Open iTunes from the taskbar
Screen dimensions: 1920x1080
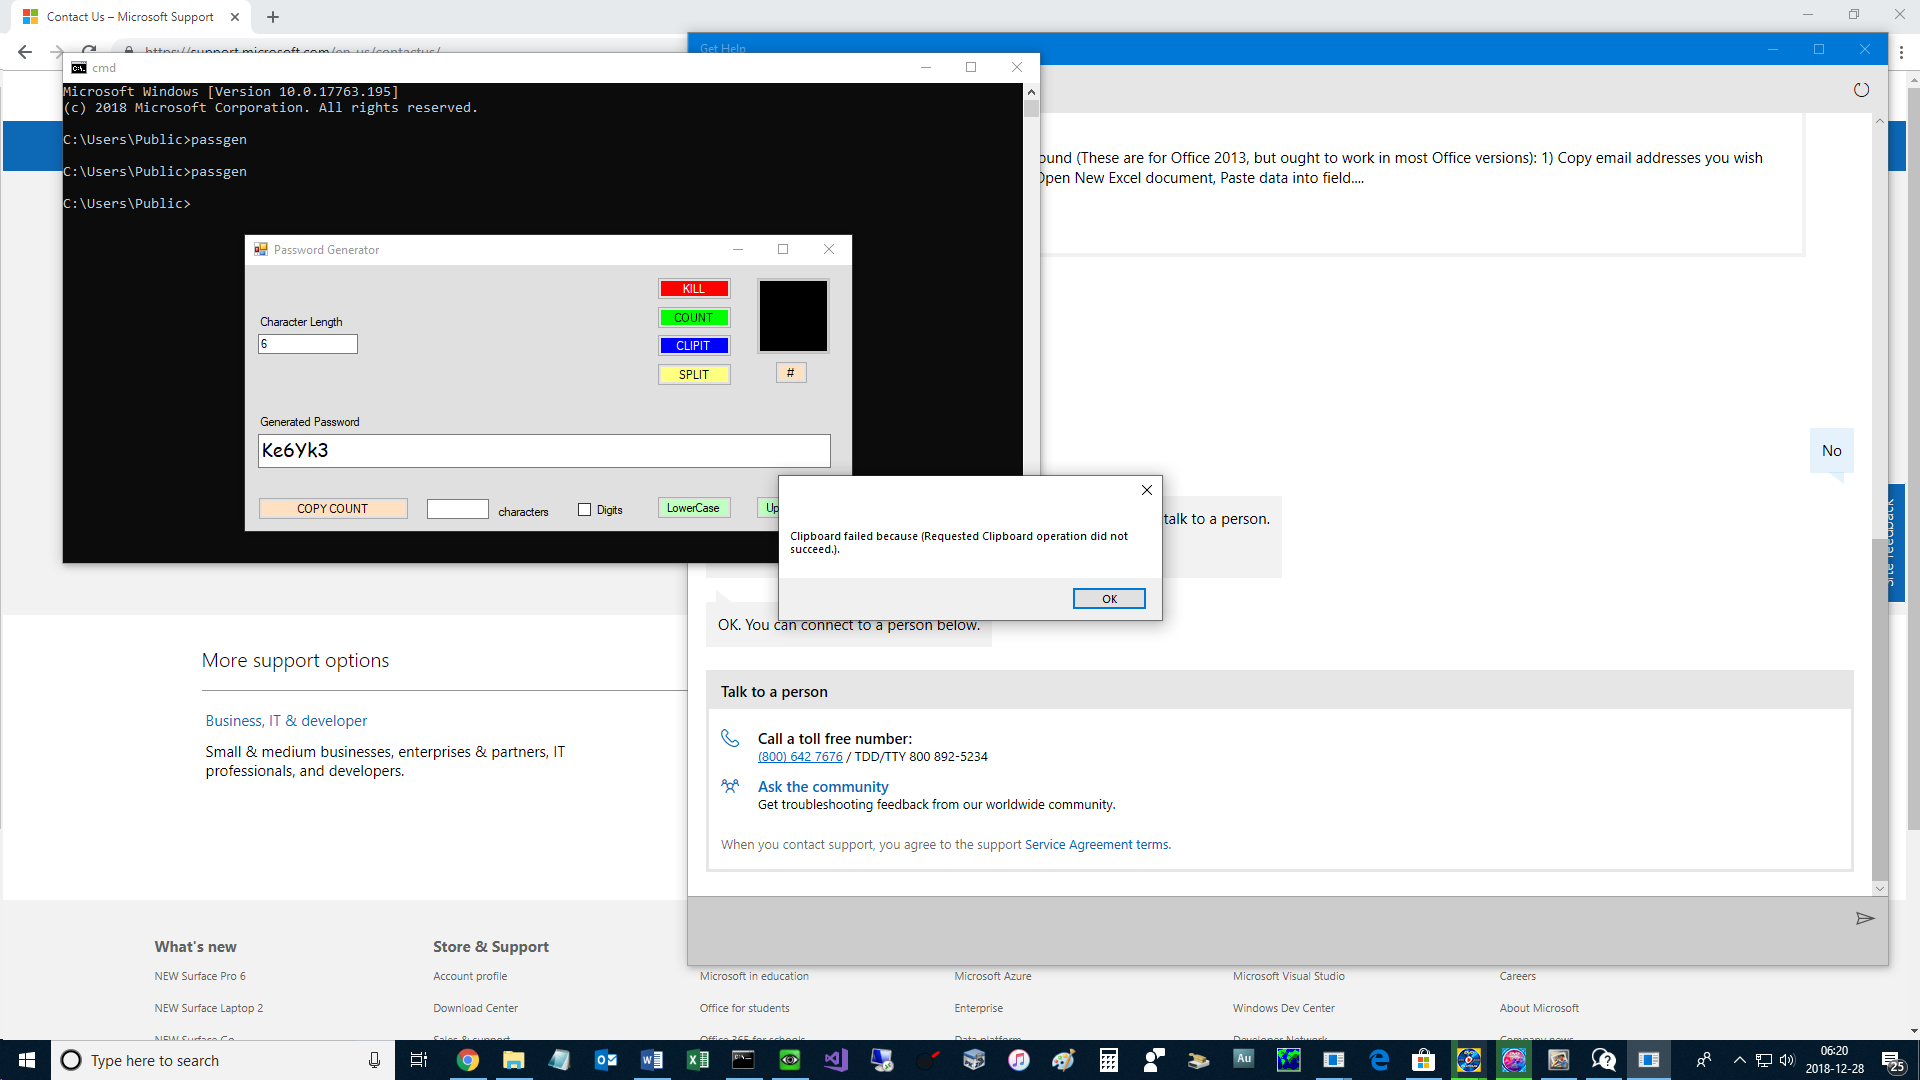click(x=1019, y=1060)
